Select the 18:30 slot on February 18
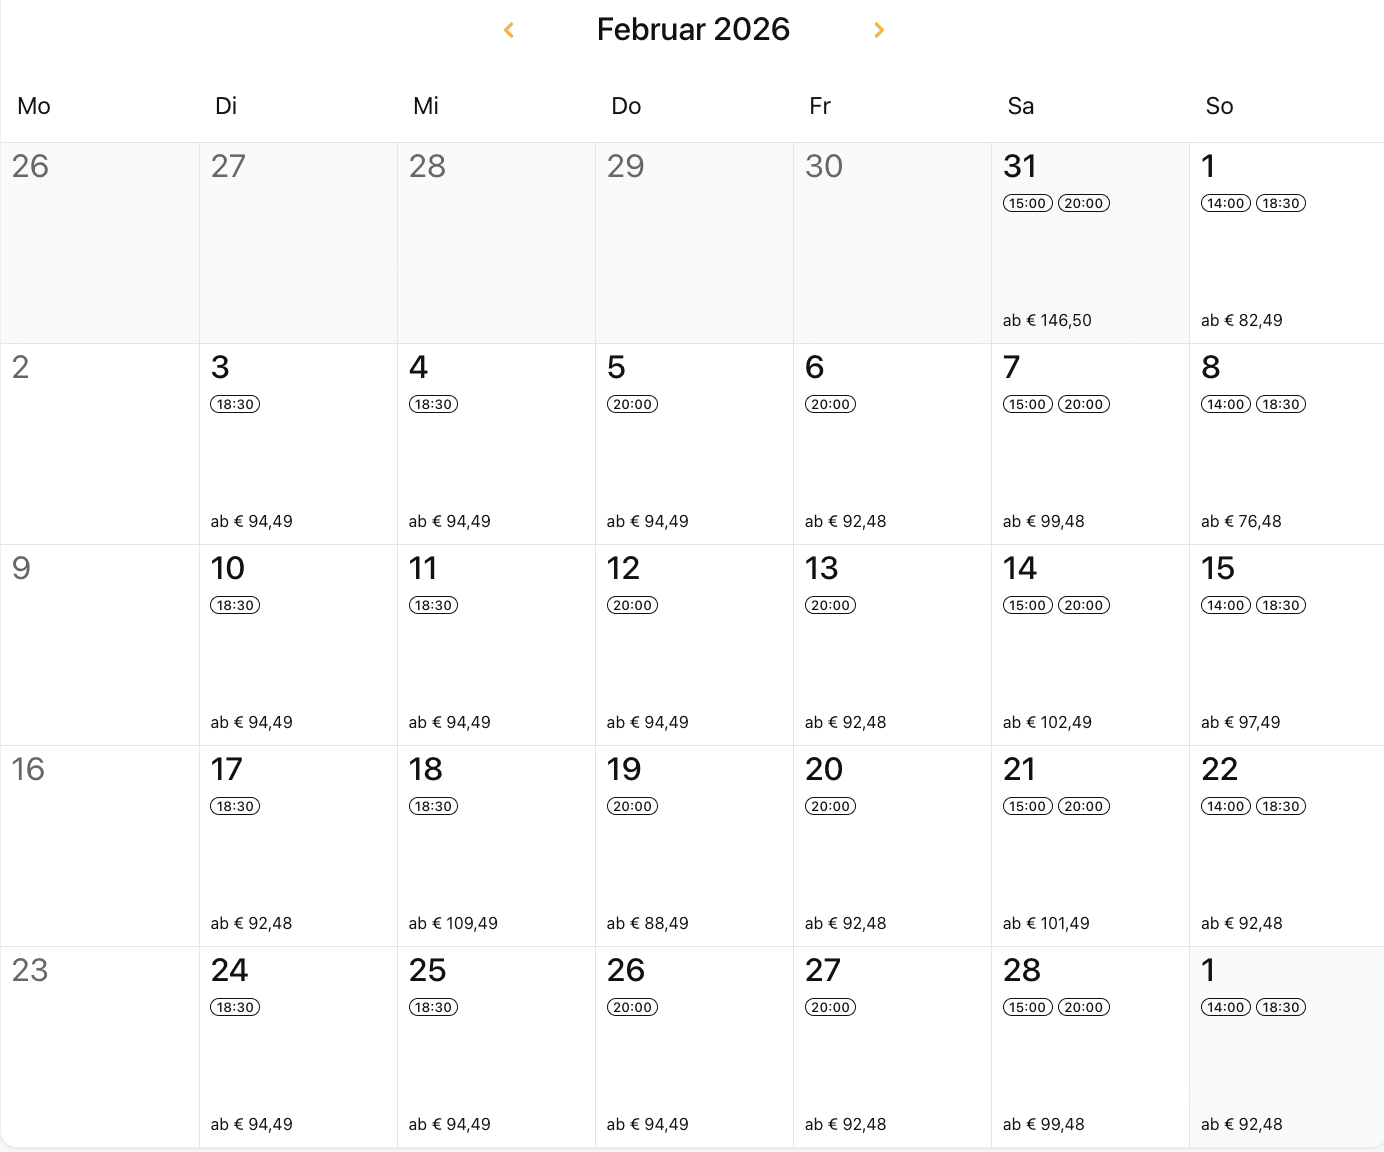 433,806
